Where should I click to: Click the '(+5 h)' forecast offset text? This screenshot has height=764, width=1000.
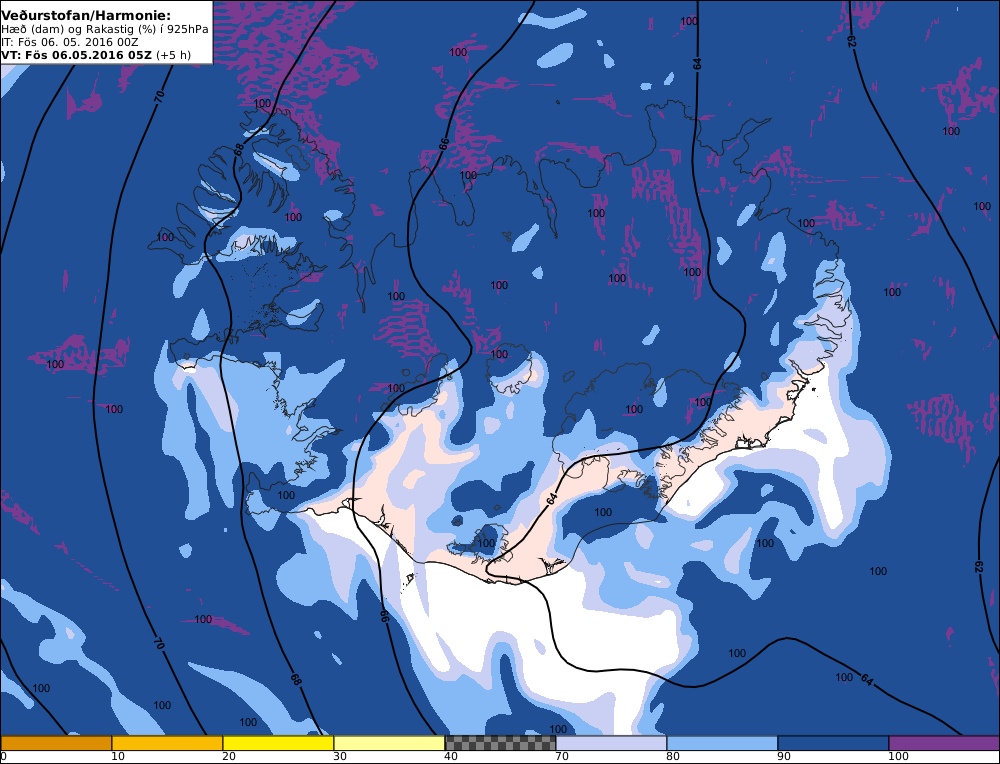pyautogui.click(x=173, y=55)
